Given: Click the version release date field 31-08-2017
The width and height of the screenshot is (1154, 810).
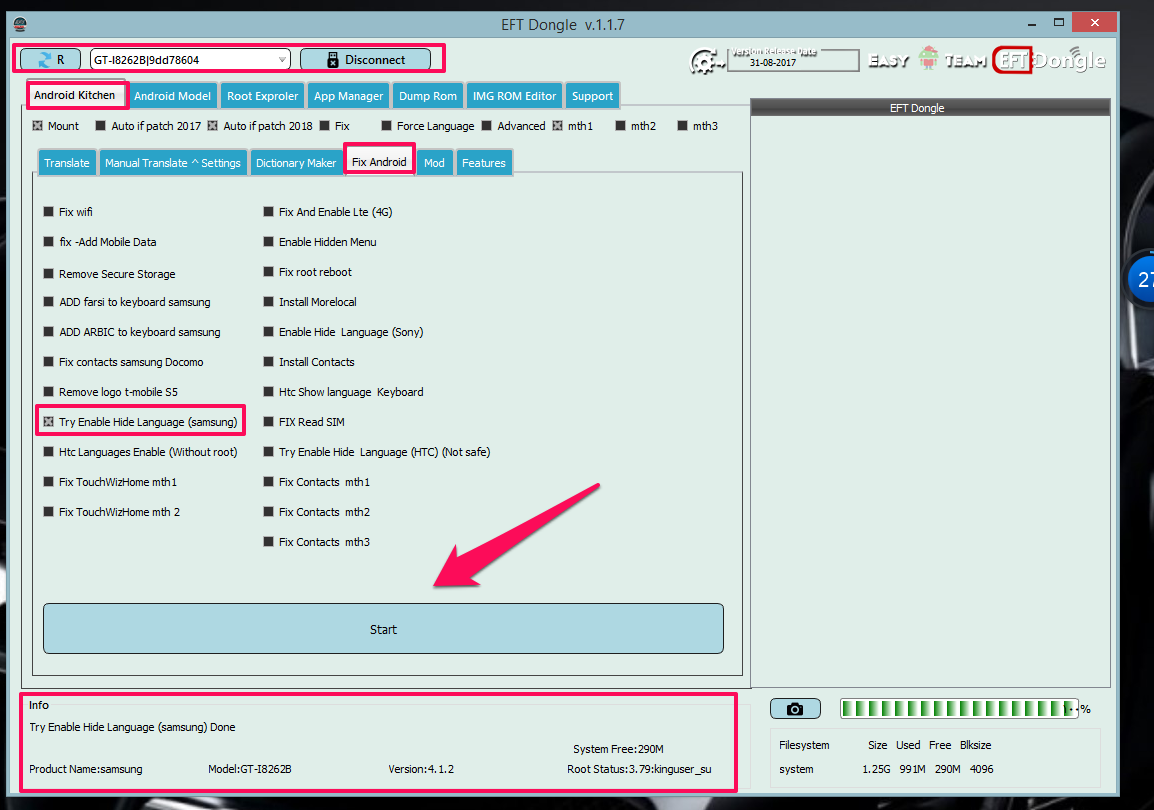Looking at the screenshot, I should 793,60.
